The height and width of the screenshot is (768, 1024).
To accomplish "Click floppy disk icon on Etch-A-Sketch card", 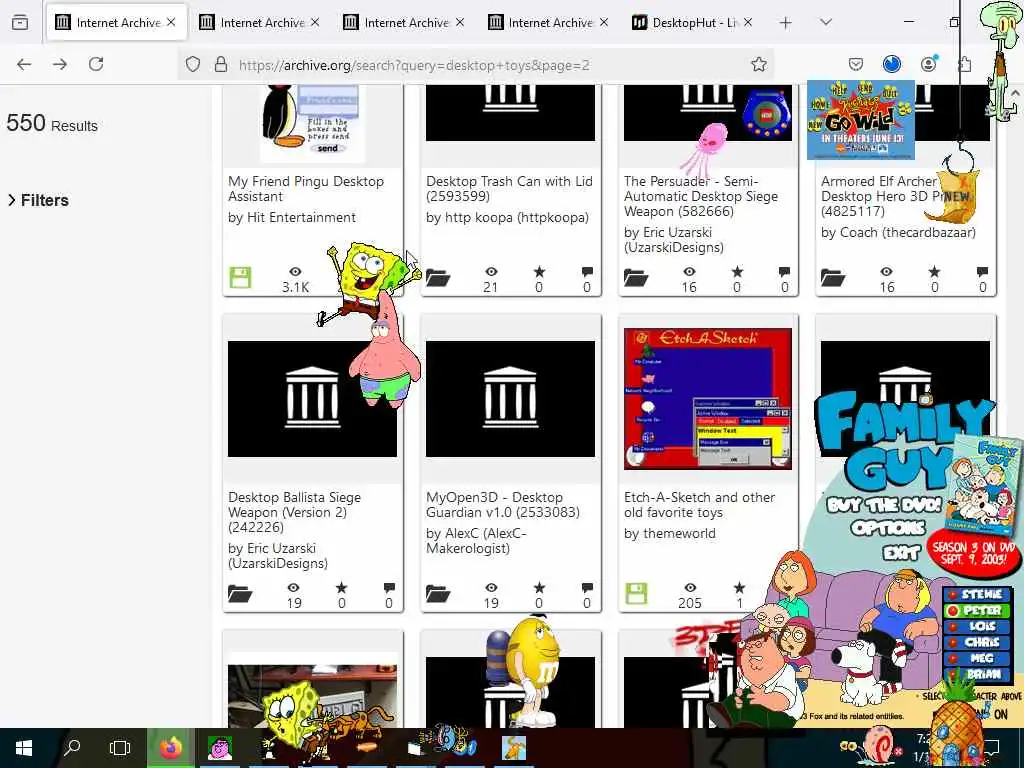I will tap(636, 594).
